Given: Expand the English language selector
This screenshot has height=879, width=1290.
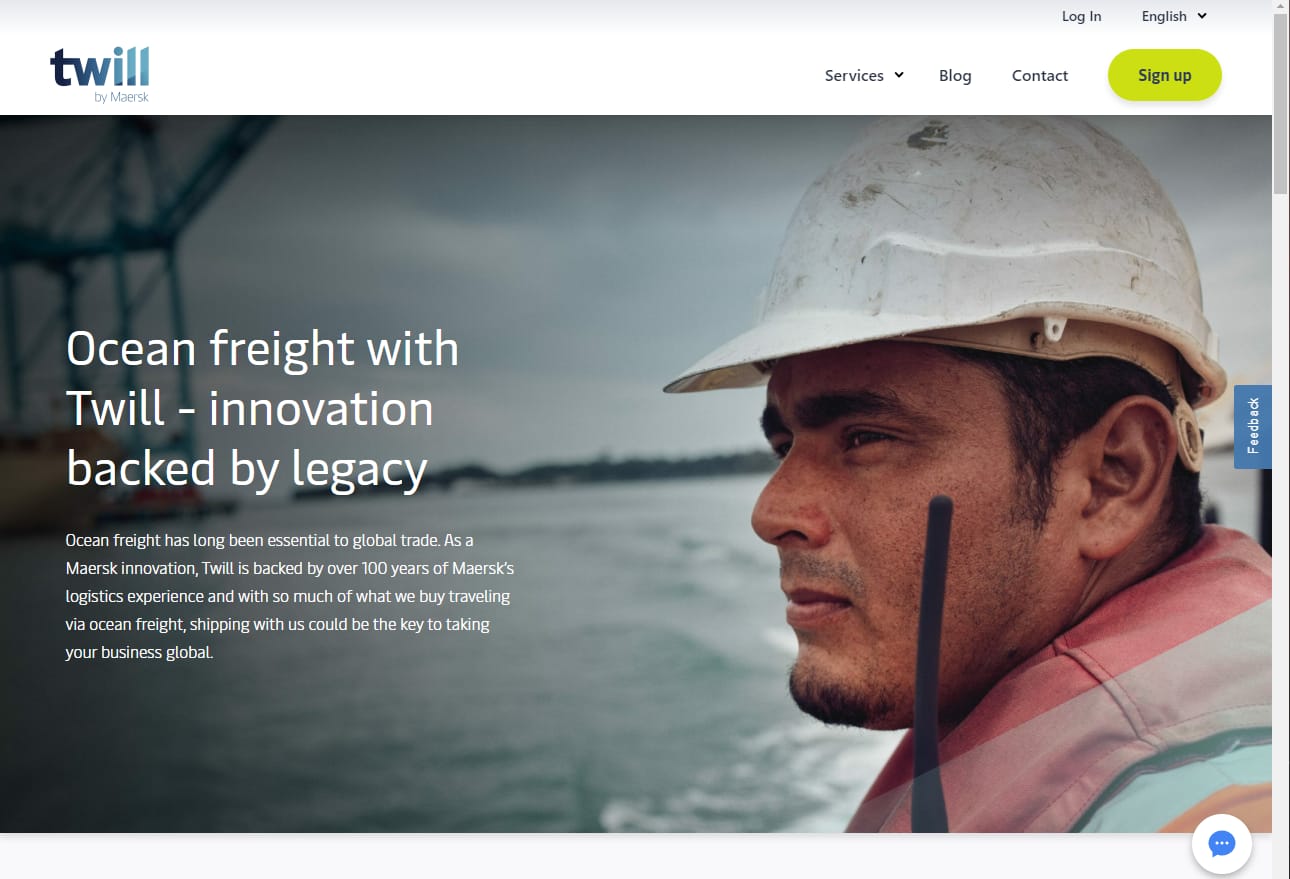Looking at the screenshot, I should pos(1174,16).
